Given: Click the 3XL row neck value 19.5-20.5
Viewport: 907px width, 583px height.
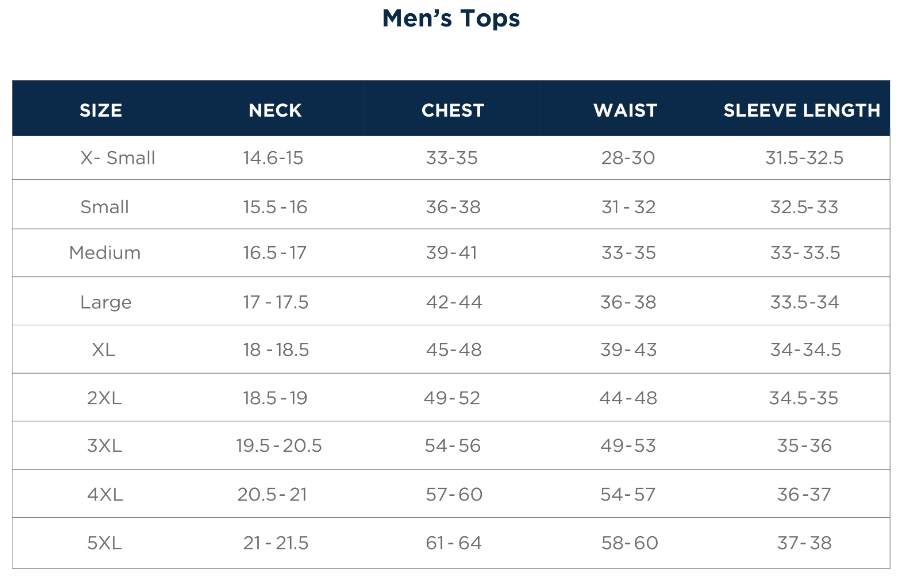Looking at the screenshot, I should tap(279, 446).
